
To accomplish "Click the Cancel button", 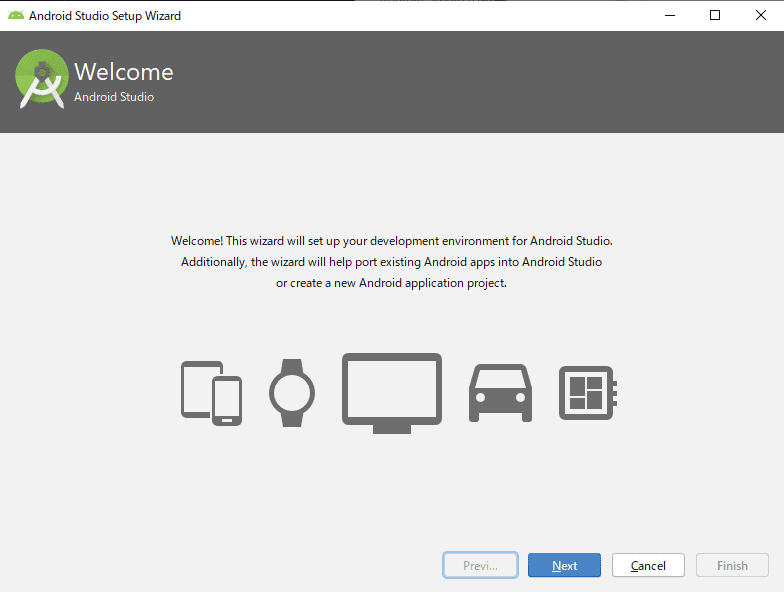I will [648, 566].
